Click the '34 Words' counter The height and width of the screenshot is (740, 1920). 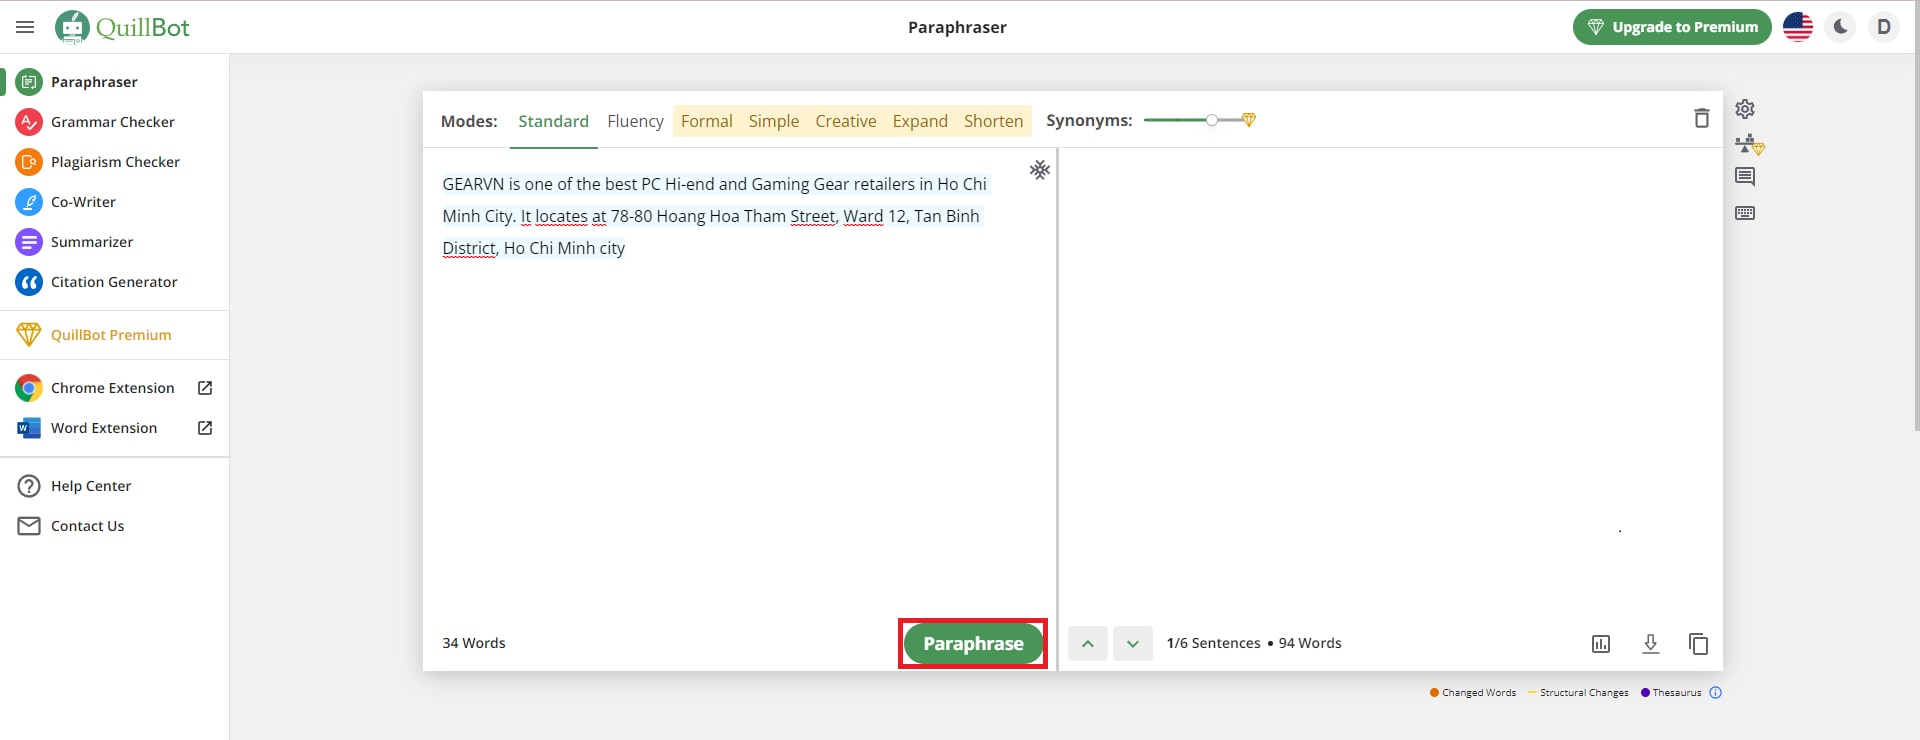pos(474,643)
